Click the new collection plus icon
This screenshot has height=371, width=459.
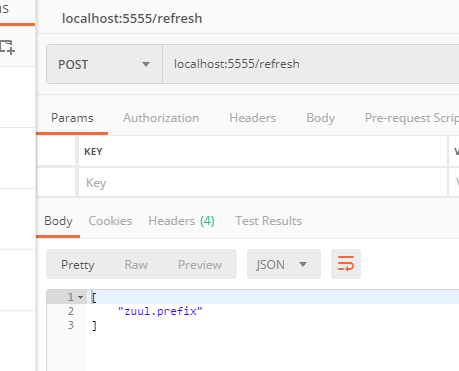(x=7, y=47)
